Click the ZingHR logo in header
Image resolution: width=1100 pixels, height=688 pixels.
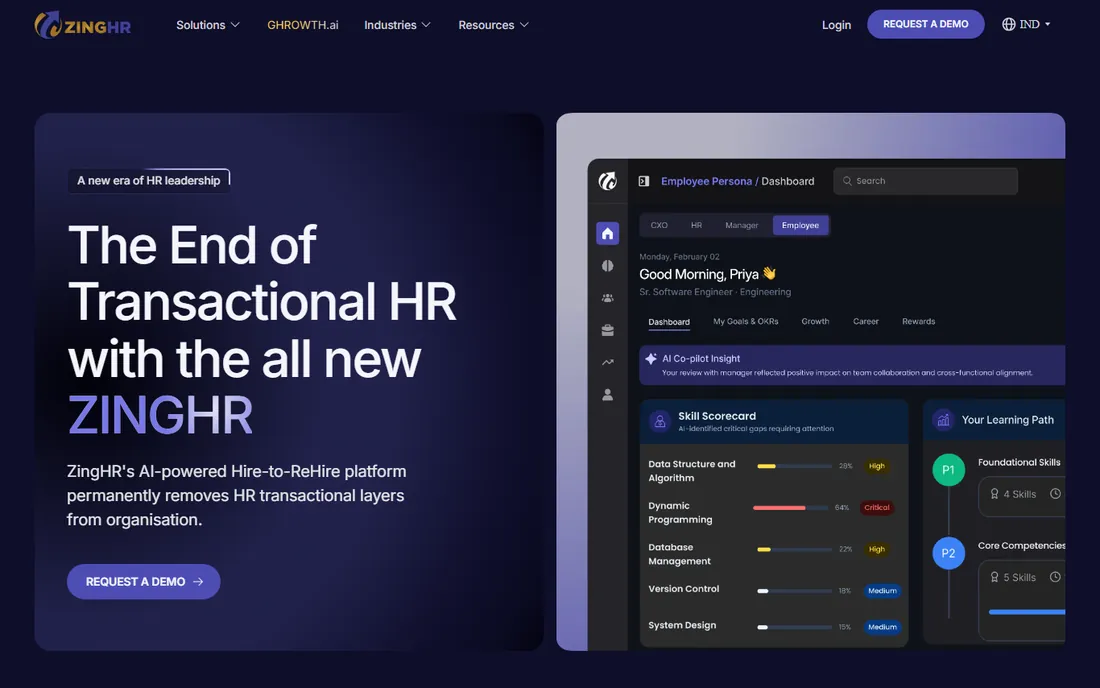(82, 25)
